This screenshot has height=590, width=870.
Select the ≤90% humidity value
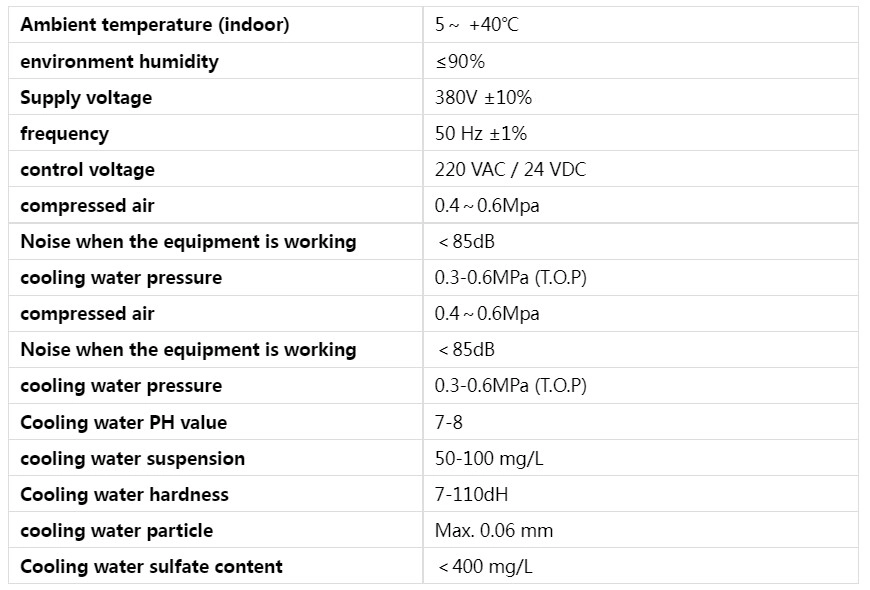[460, 61]
